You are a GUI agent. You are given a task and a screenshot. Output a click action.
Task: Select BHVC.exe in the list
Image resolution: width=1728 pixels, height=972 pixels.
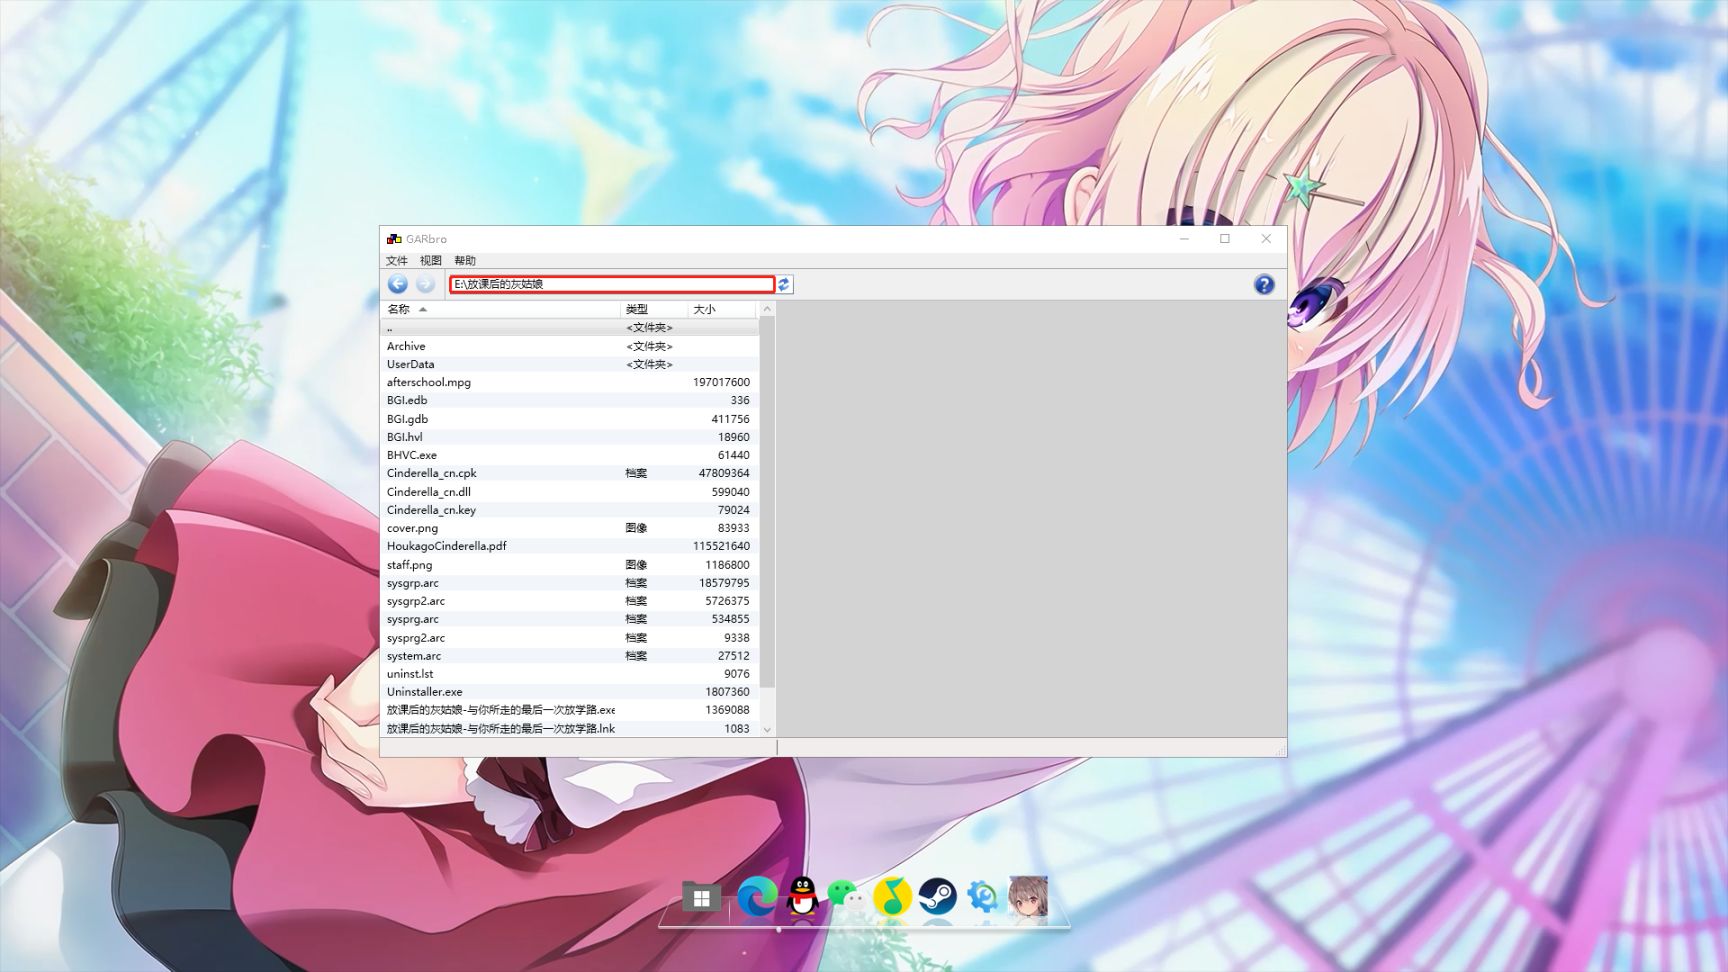coord(570,455)
